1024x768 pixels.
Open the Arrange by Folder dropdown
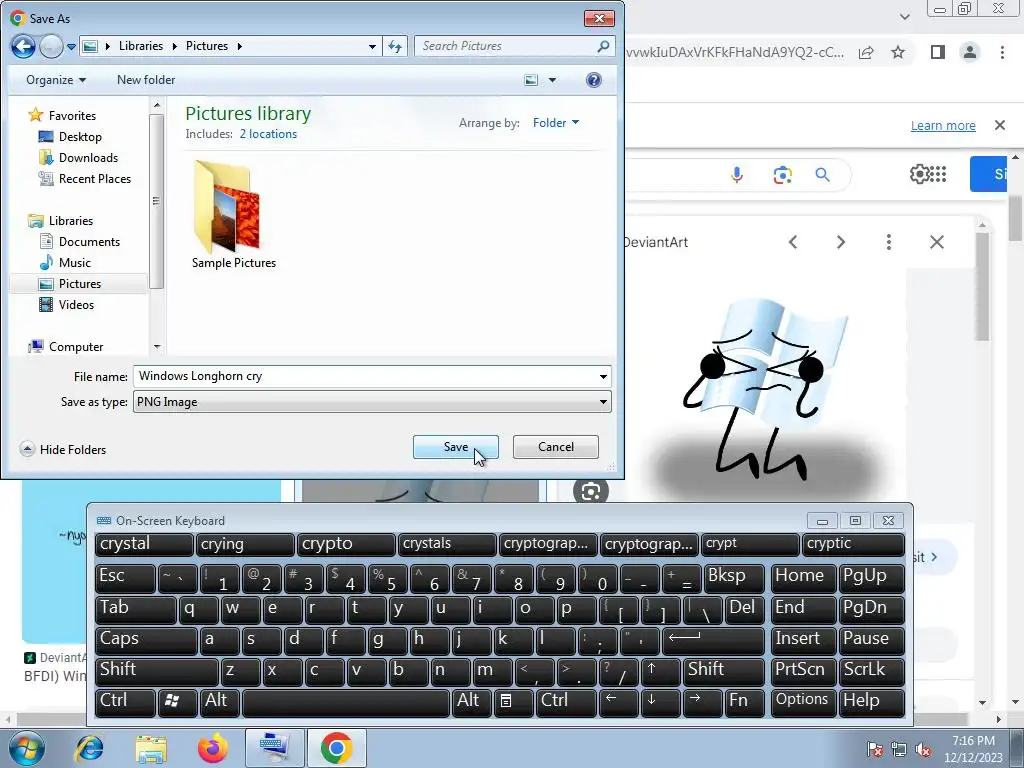(x=556, y=123)
